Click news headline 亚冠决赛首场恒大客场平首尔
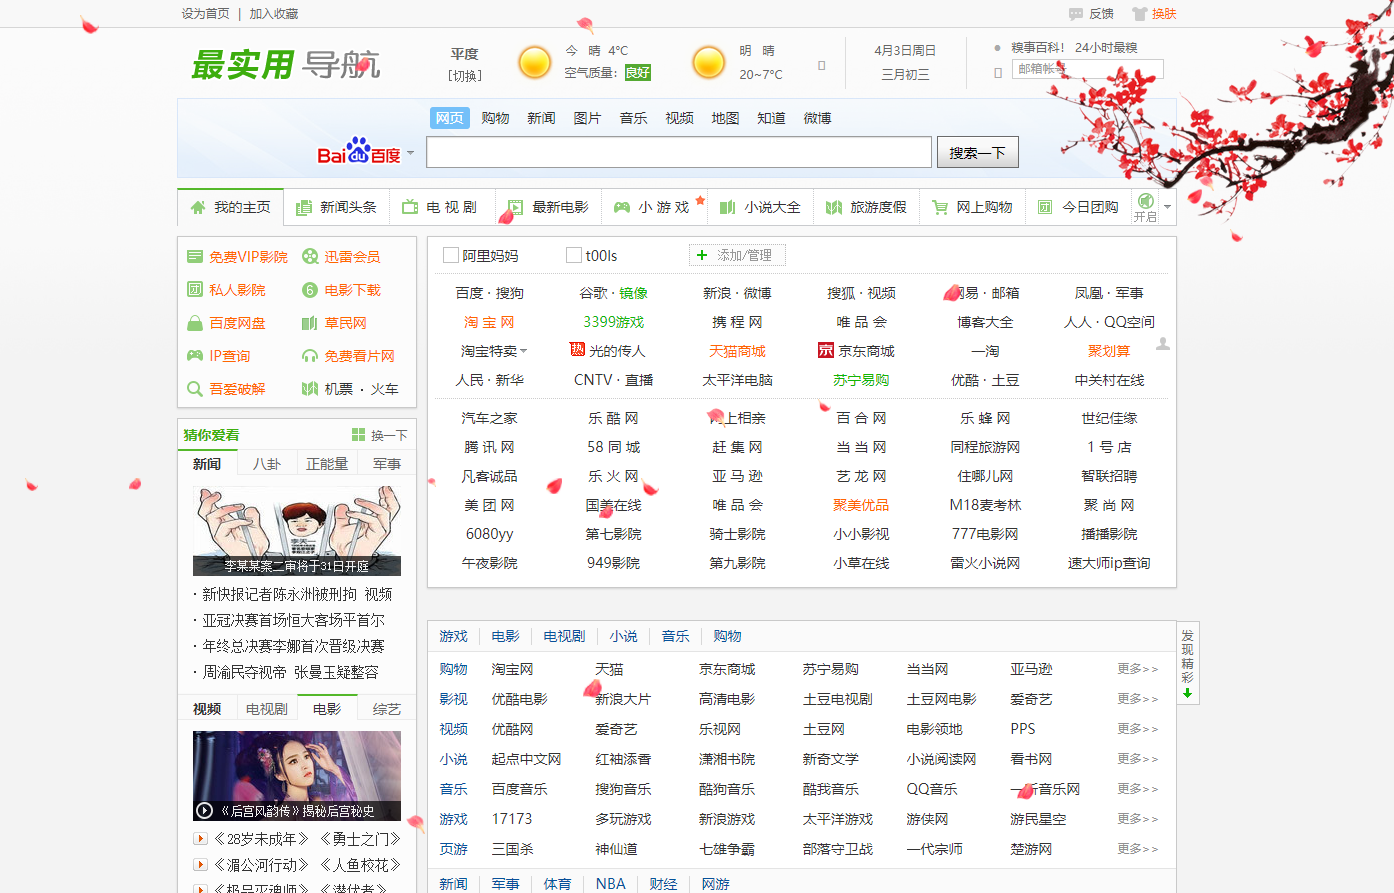 [x=294, y=620]
